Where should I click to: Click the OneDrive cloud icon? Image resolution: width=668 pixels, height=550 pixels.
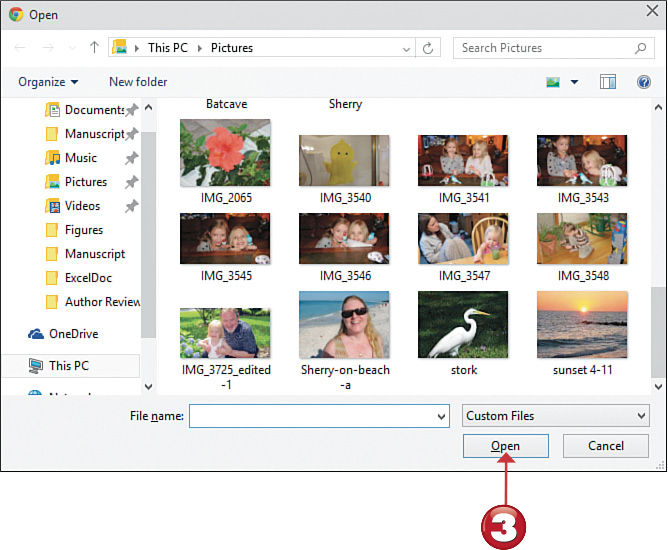coord(36,334)
